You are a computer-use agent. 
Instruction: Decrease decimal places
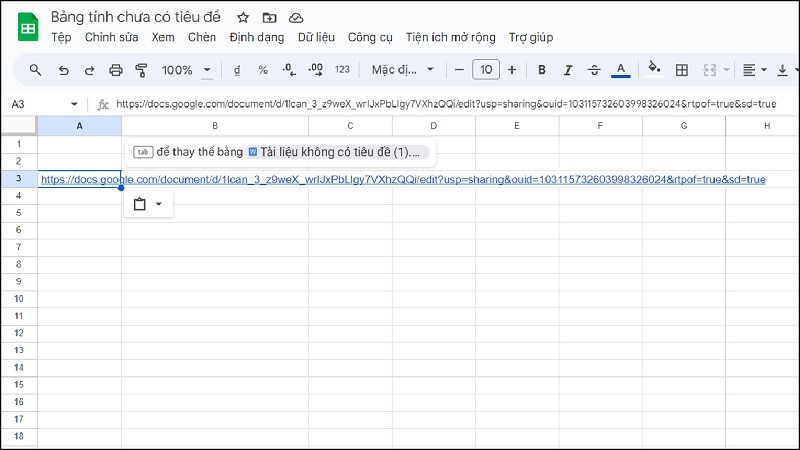289,70
